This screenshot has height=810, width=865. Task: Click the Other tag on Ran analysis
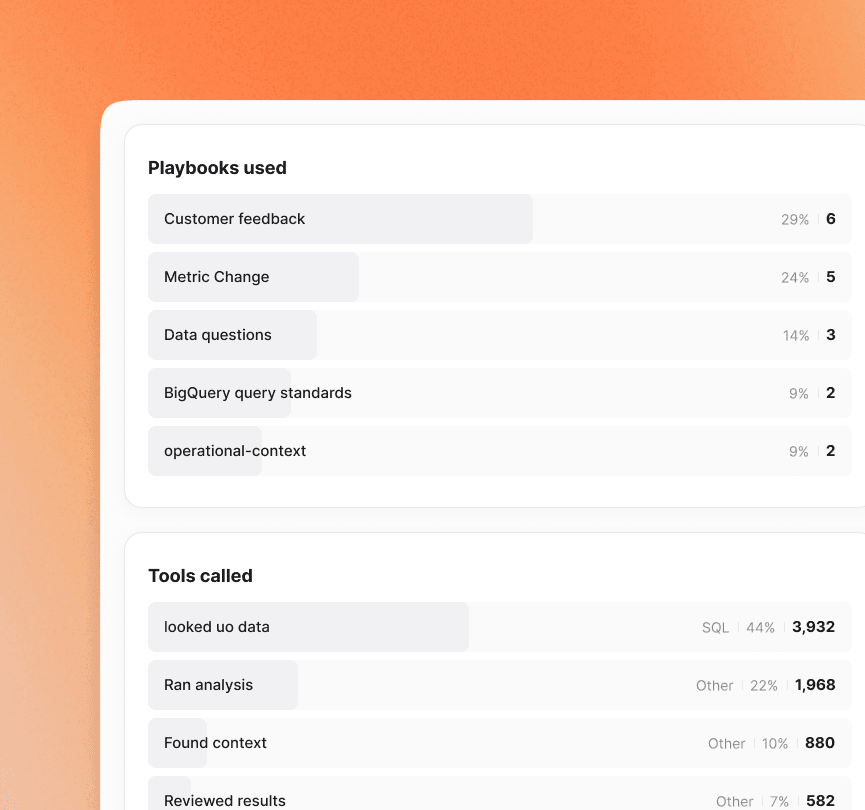[x=714, y=685]
